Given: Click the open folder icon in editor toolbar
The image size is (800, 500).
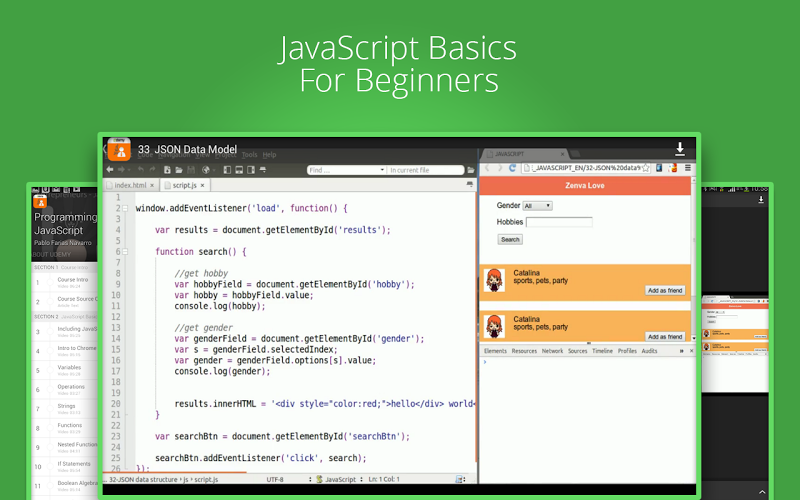Looking at the screenshot, I should pos(179,170).
